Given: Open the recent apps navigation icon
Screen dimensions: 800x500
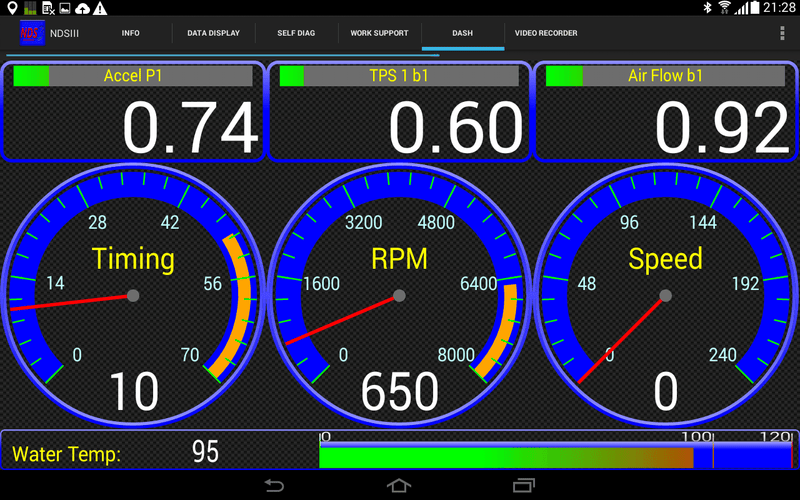Looking at the screenshot, I should (523, 485).
